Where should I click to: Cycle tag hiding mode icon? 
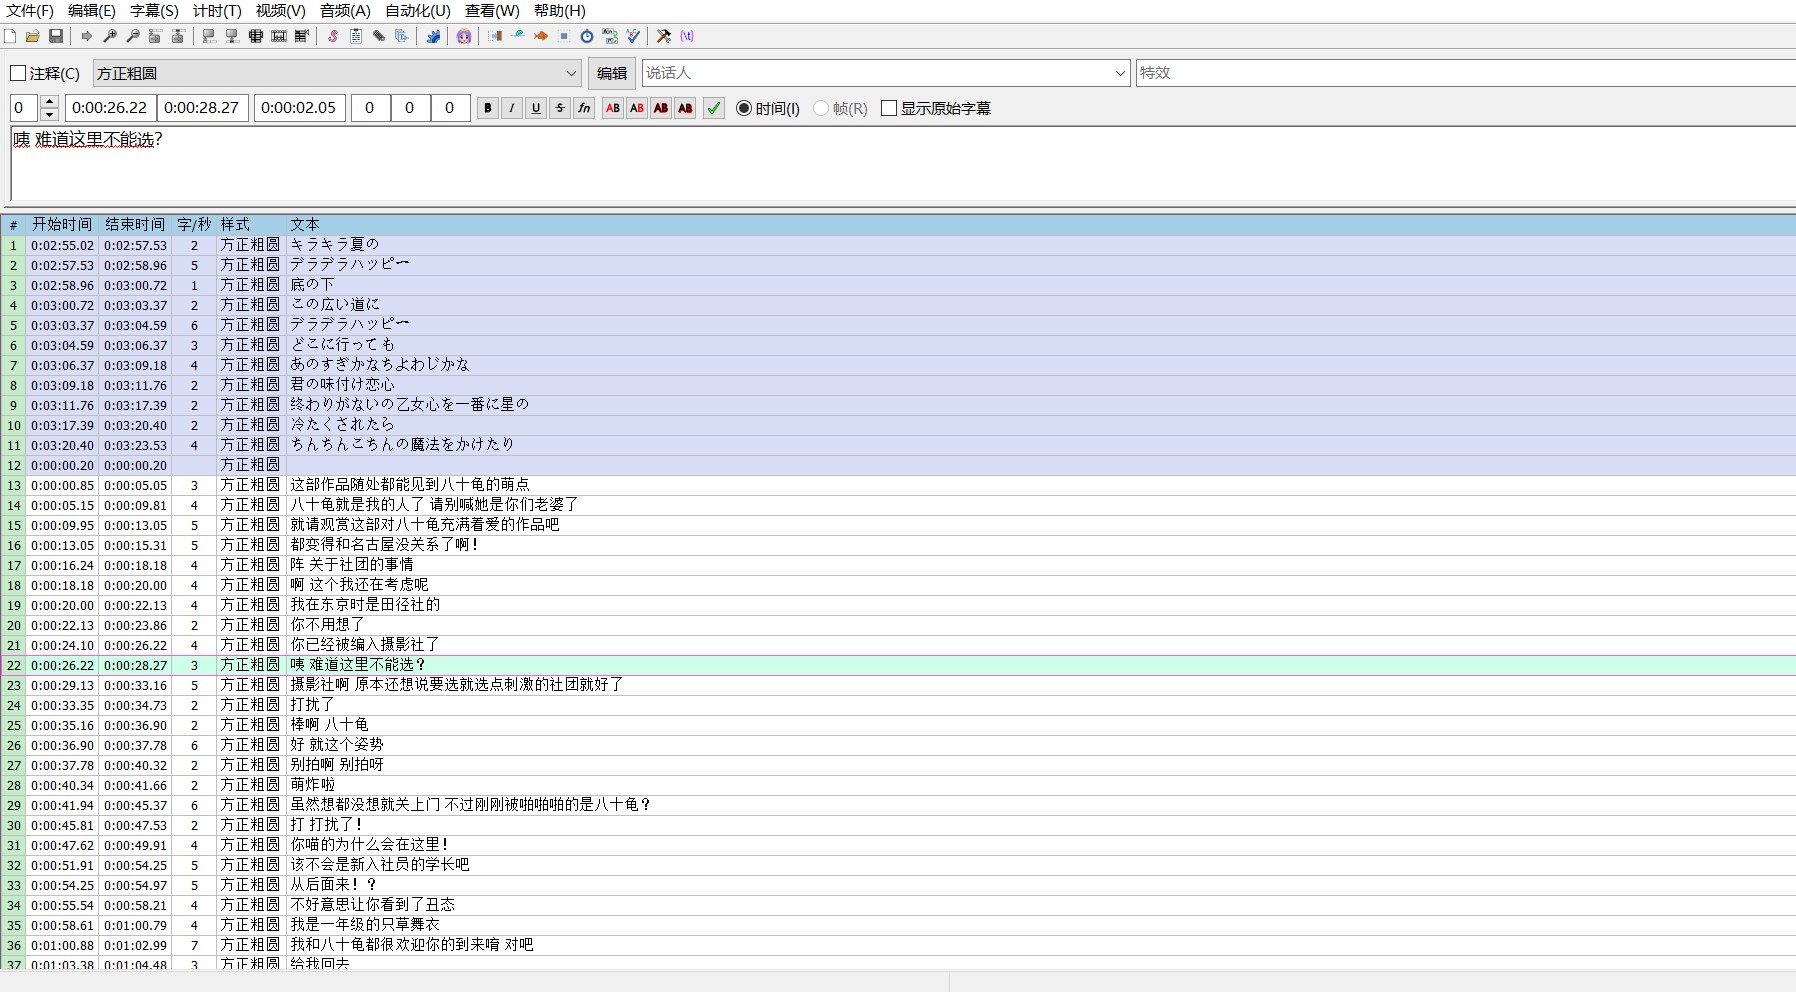coord(687,36)
